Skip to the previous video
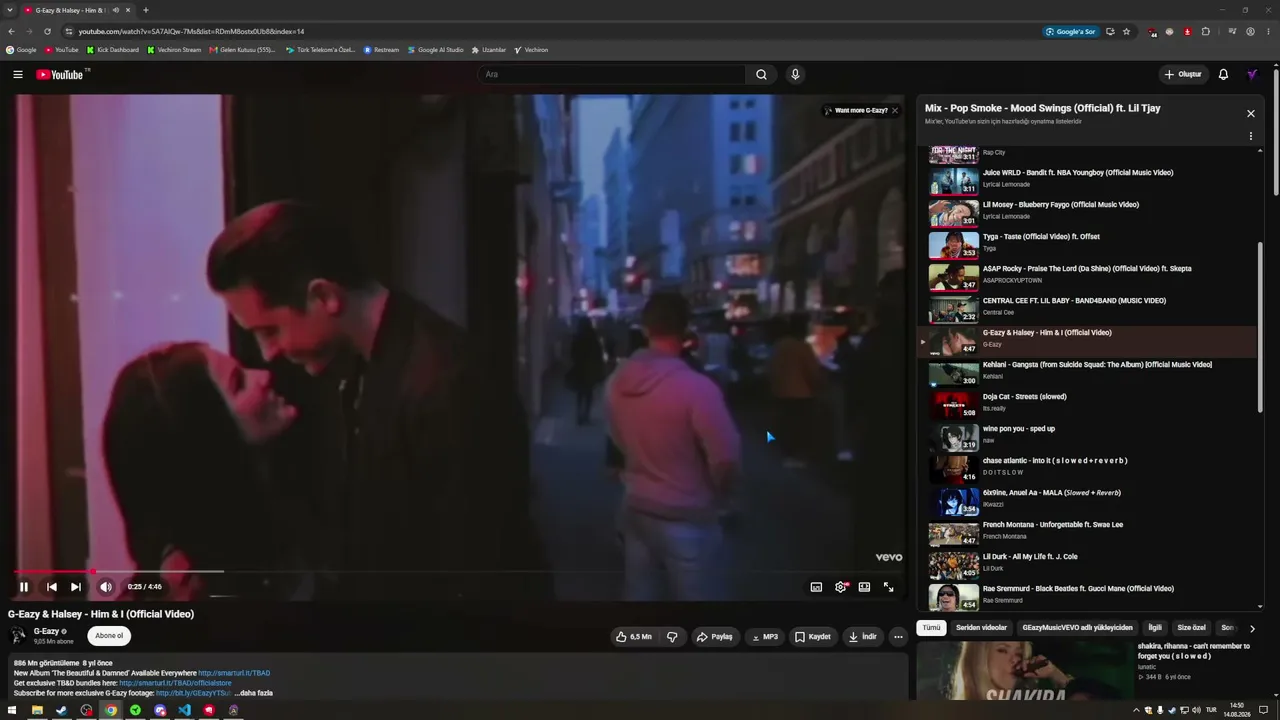1280x720 pixels. [51, 587]
